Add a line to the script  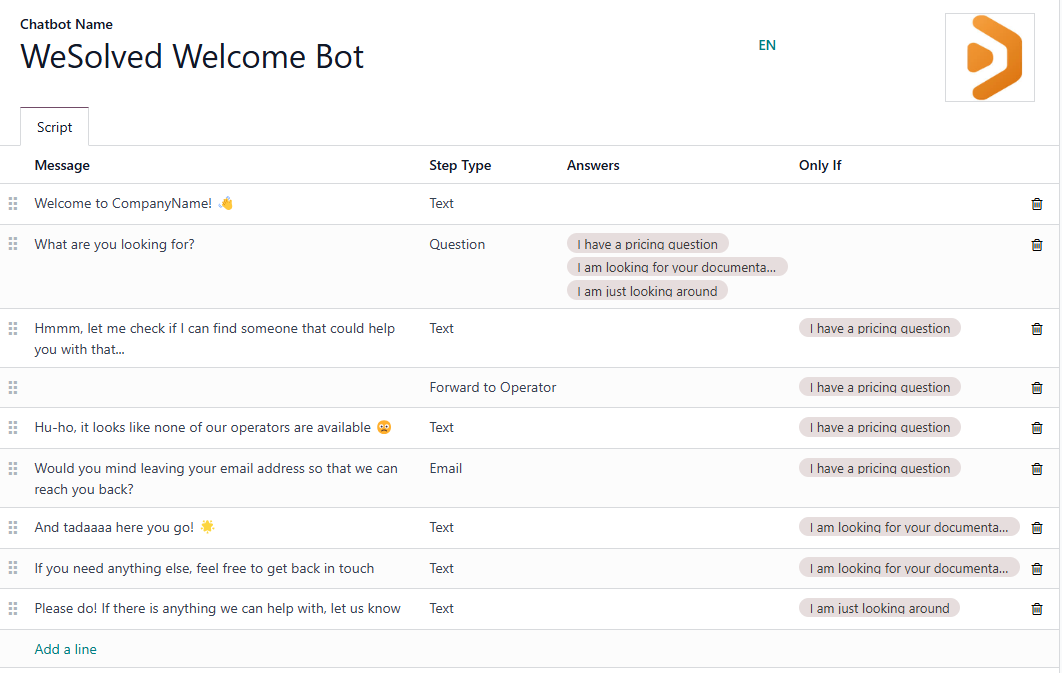click(65, 649)
